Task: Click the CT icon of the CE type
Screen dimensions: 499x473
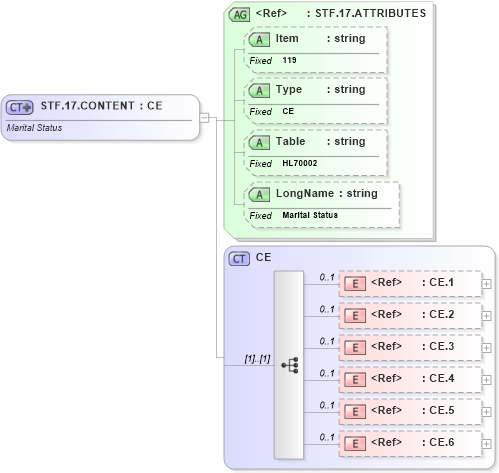Action: click(x=239, y=259)
